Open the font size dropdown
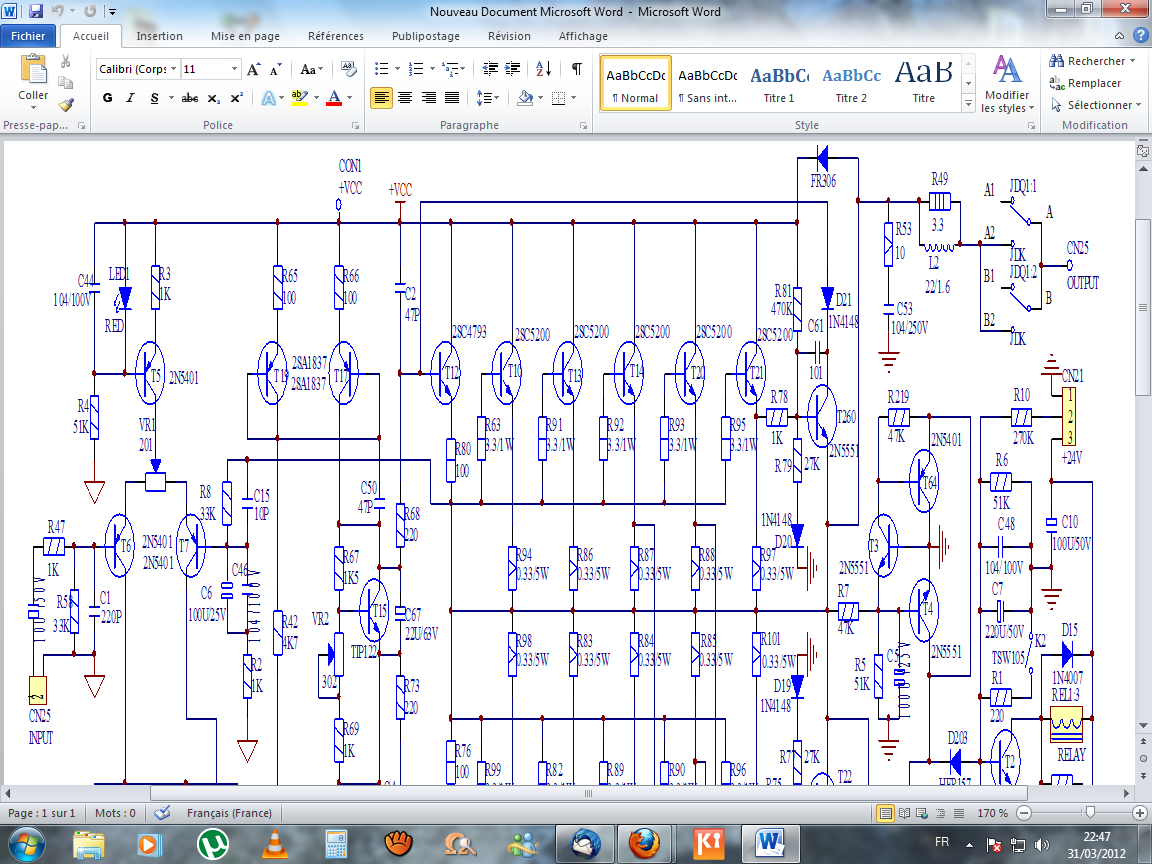Image resolution: width=1152 pixels, height=864 pixels. (235, 69)
